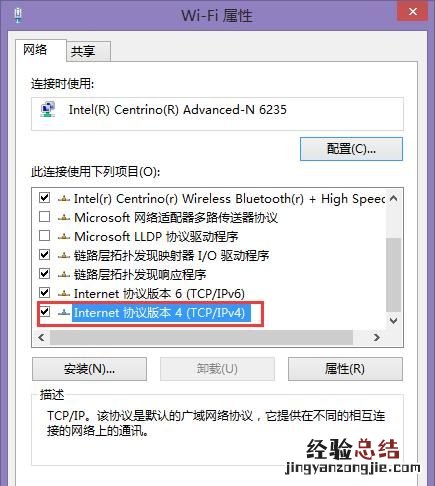This screenshot has width=435, height=486.
Task: Click the icon beside 链路层拓扑发现映射器 I/O 驱动程序
Action: 64,256
